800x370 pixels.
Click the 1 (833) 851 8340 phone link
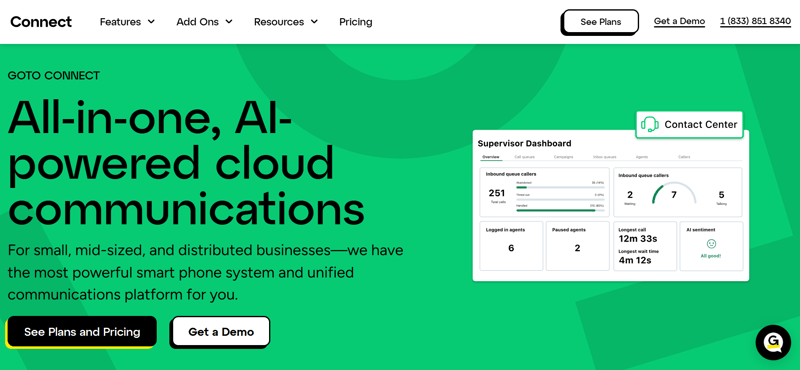(756, 21)
